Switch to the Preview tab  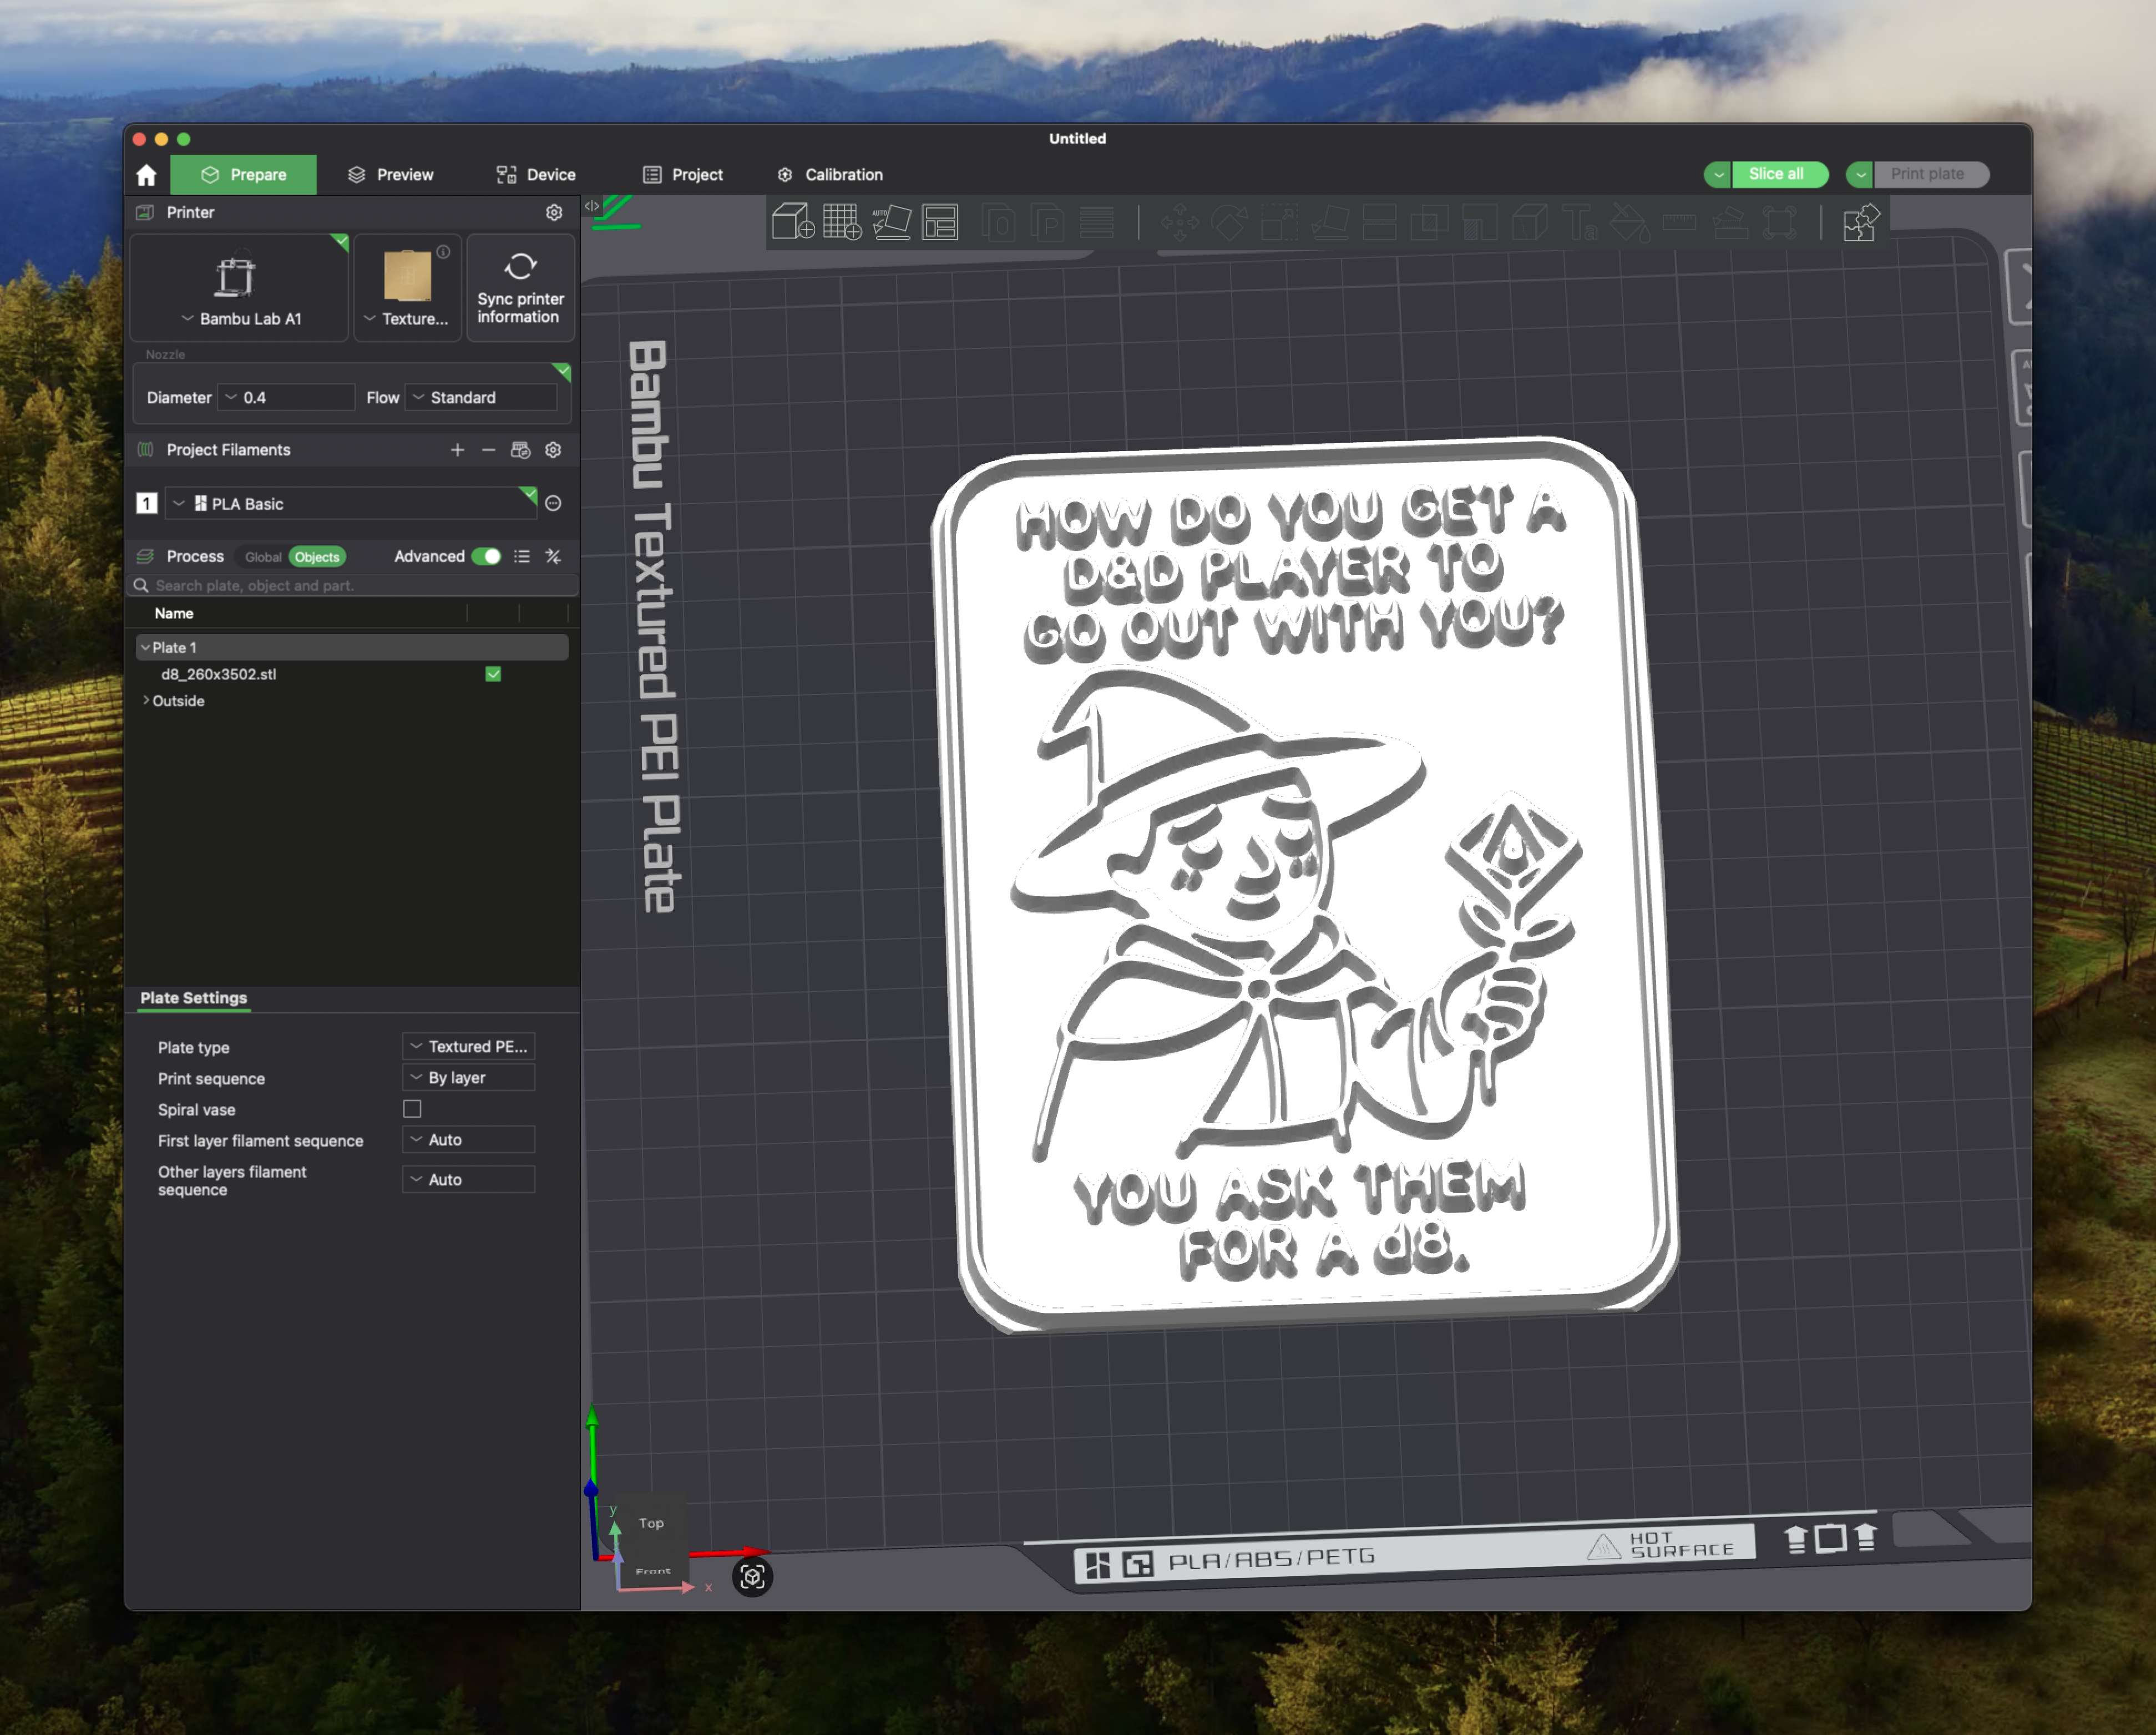pos(391,175)
